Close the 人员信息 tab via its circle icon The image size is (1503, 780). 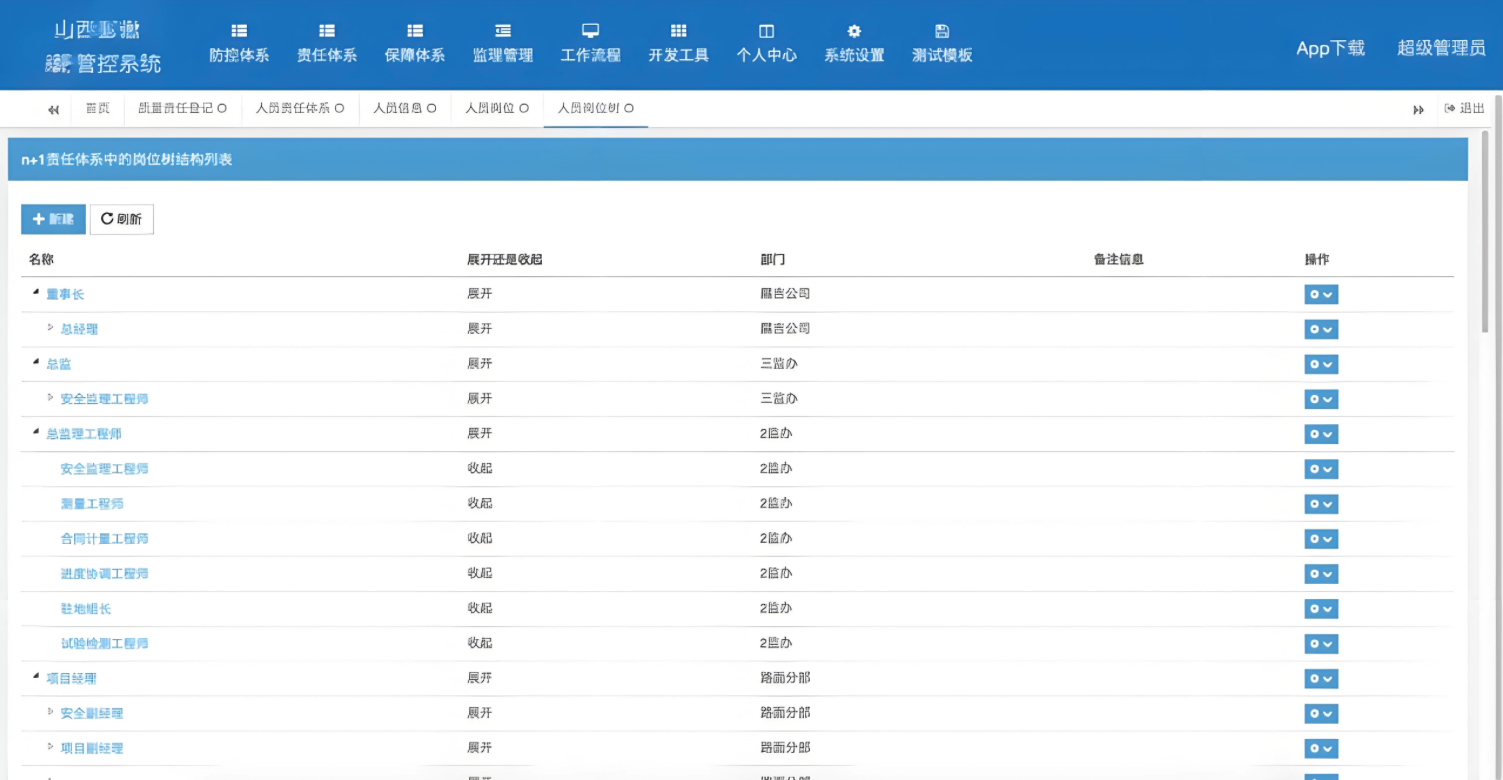pos(432,109)
